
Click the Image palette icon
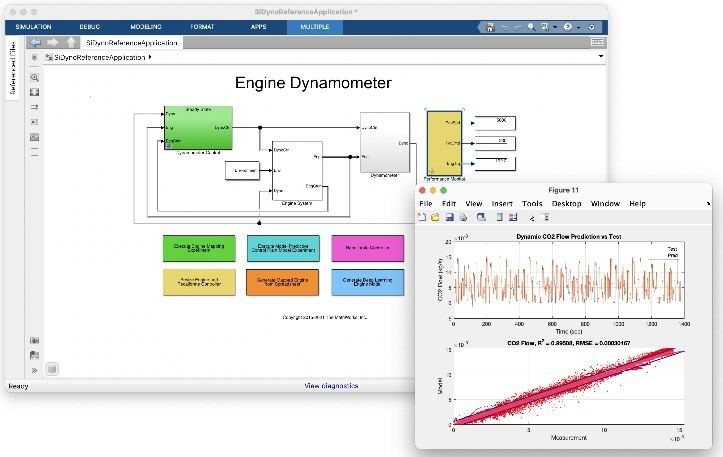pos(35,137)
